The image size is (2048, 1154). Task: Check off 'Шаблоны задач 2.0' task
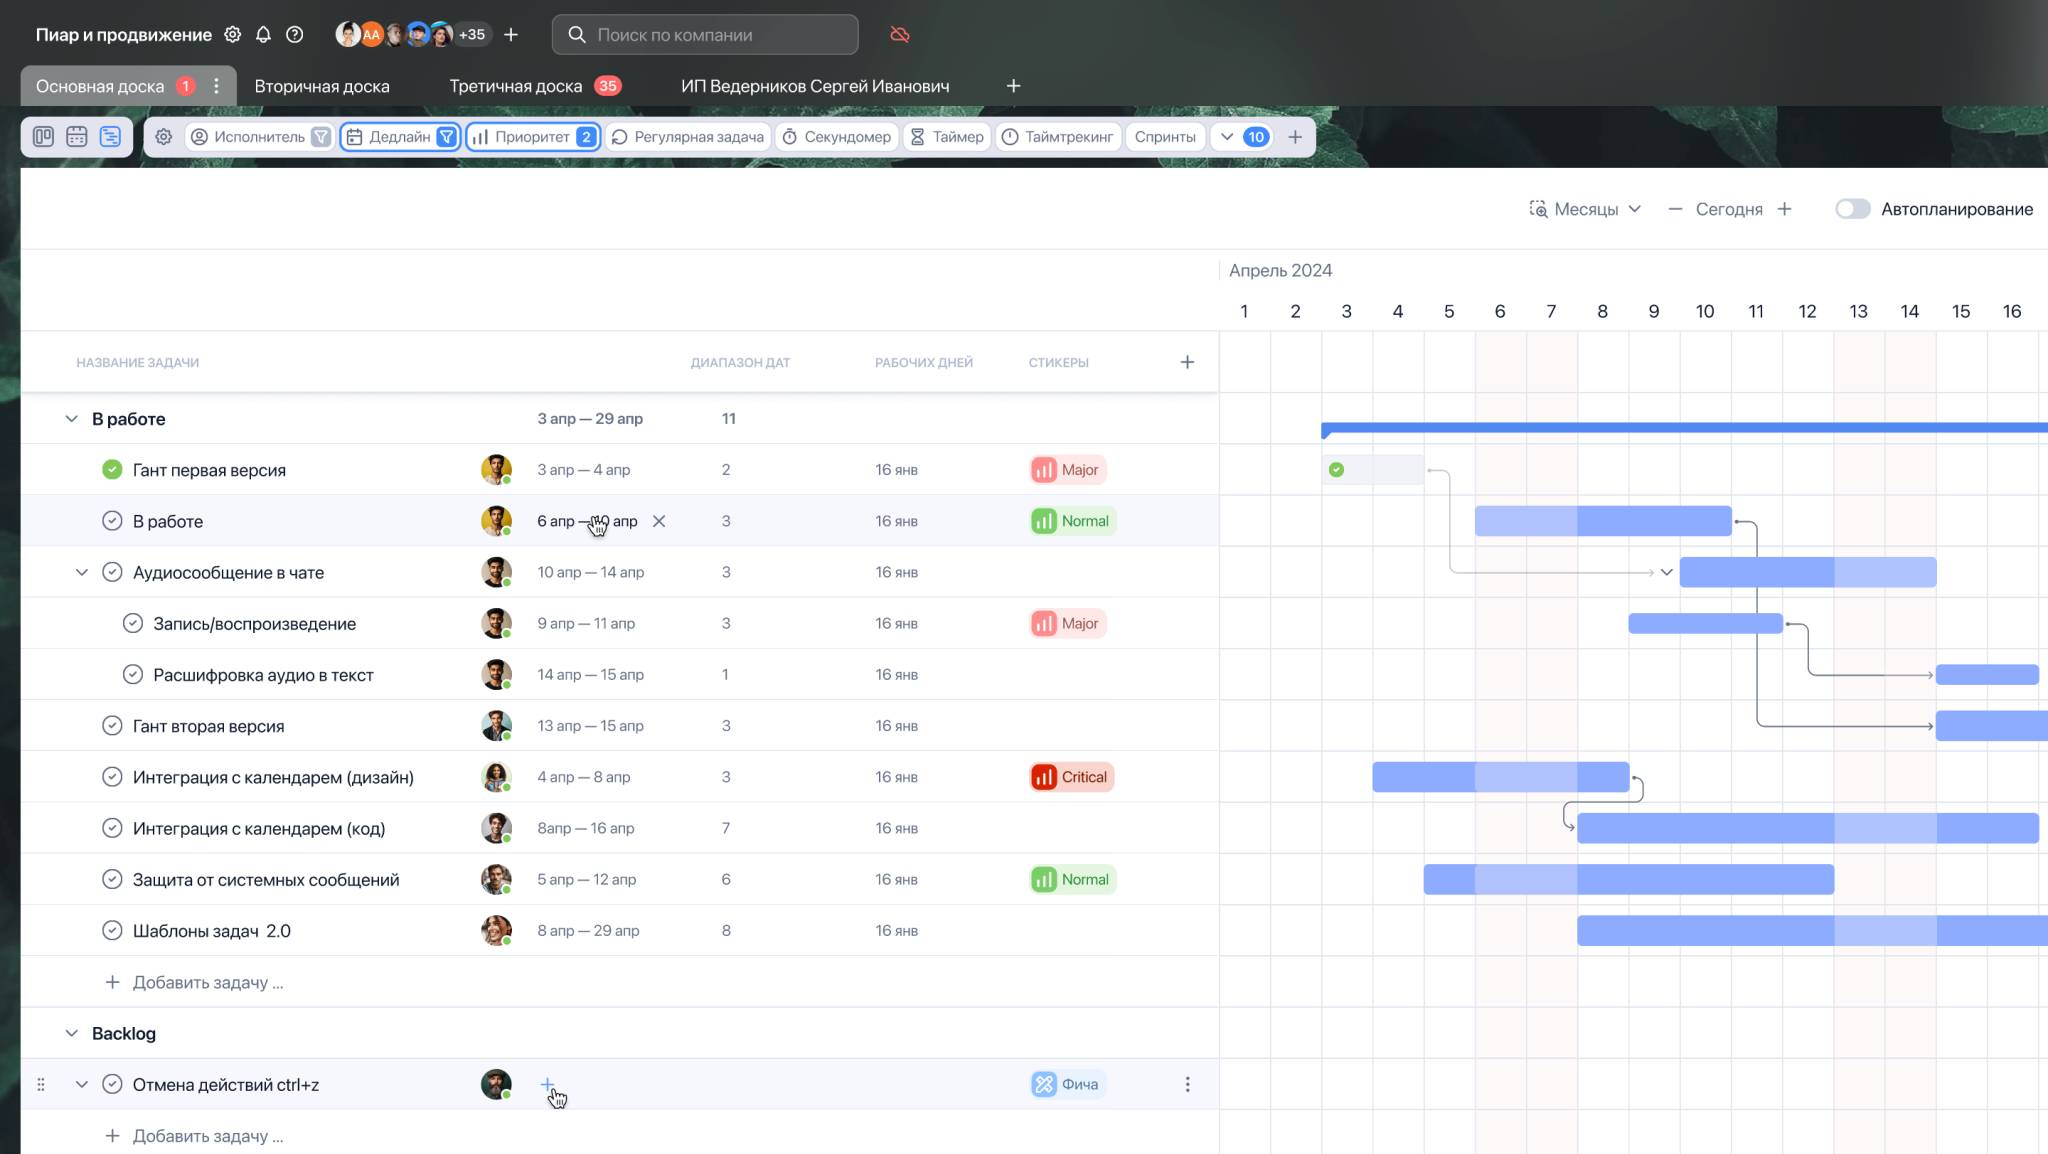[x=112, y=931]
